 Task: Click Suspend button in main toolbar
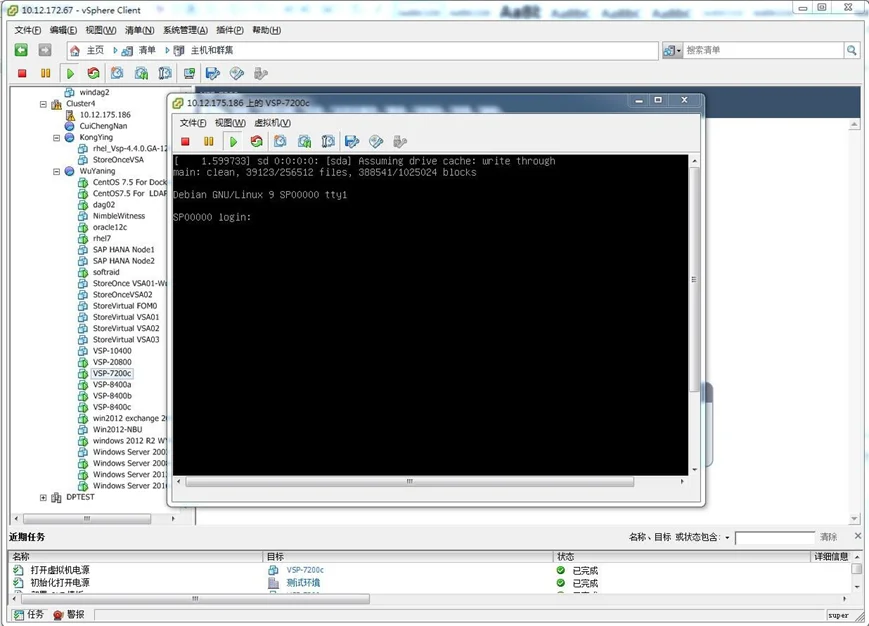click(x=45, y=73)
